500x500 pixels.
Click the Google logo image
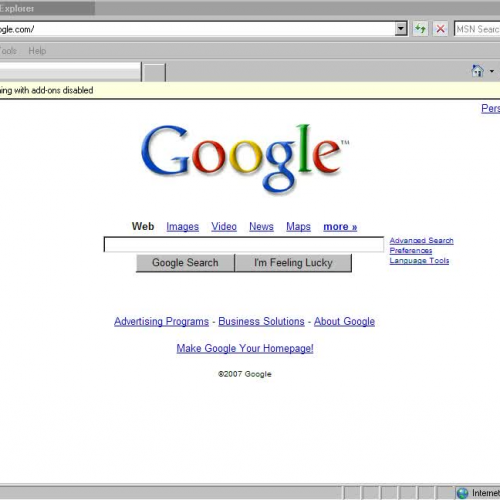(245, 159)
